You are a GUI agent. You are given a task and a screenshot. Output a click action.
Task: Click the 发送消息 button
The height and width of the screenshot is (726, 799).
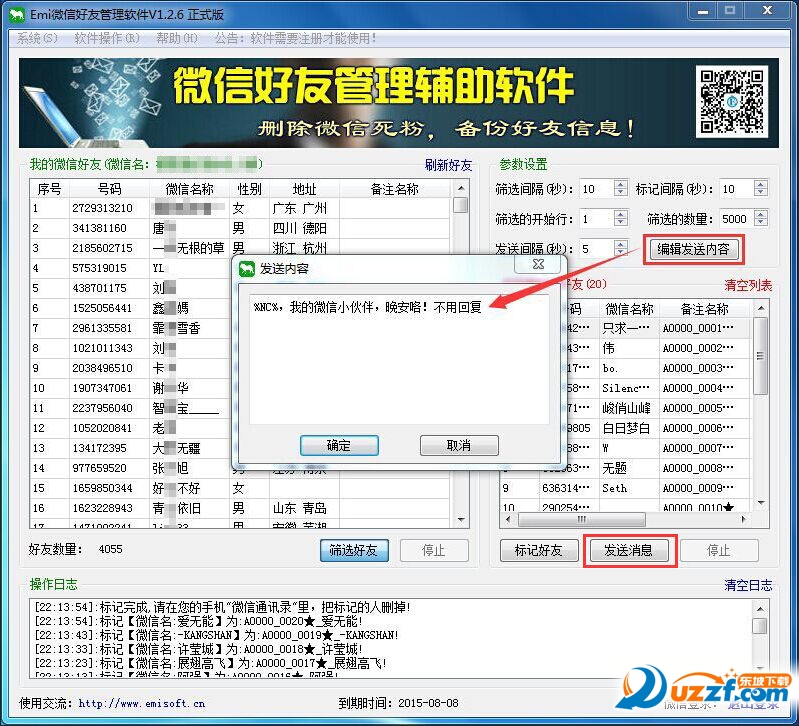tap(629, 550)
